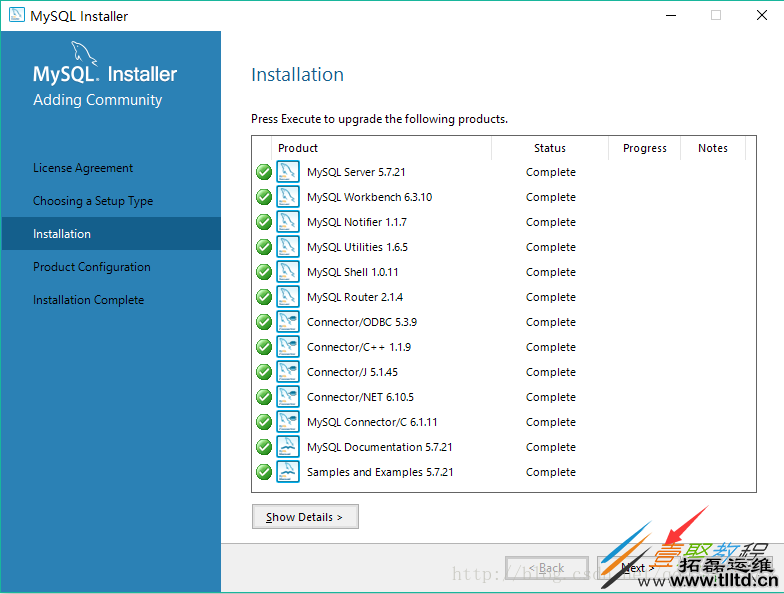This screenshot has width=784, height=594.
Task: Click the MySQL Installer title bar icon
Action: 16,15
